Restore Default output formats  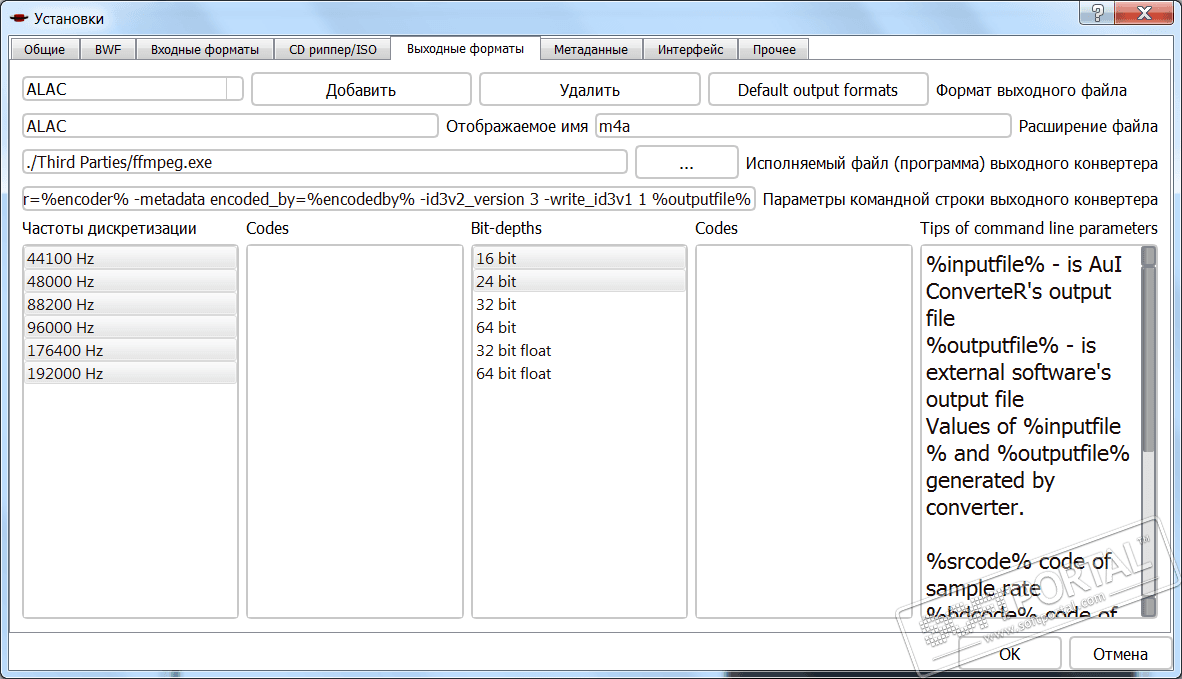[818, 90]
